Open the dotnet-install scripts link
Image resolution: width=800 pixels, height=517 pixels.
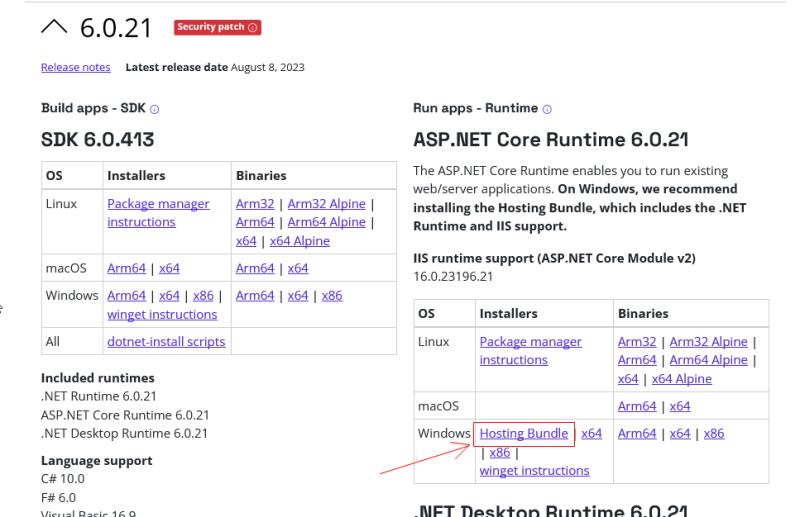tap(166, 341)
